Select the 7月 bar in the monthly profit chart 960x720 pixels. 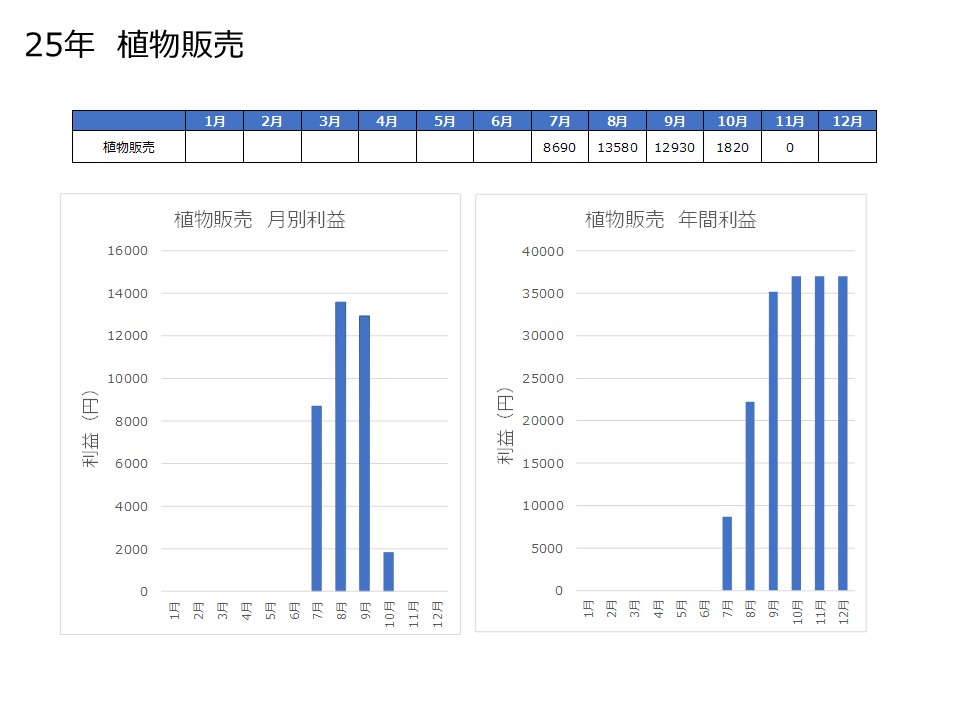[x=317, y=498]
